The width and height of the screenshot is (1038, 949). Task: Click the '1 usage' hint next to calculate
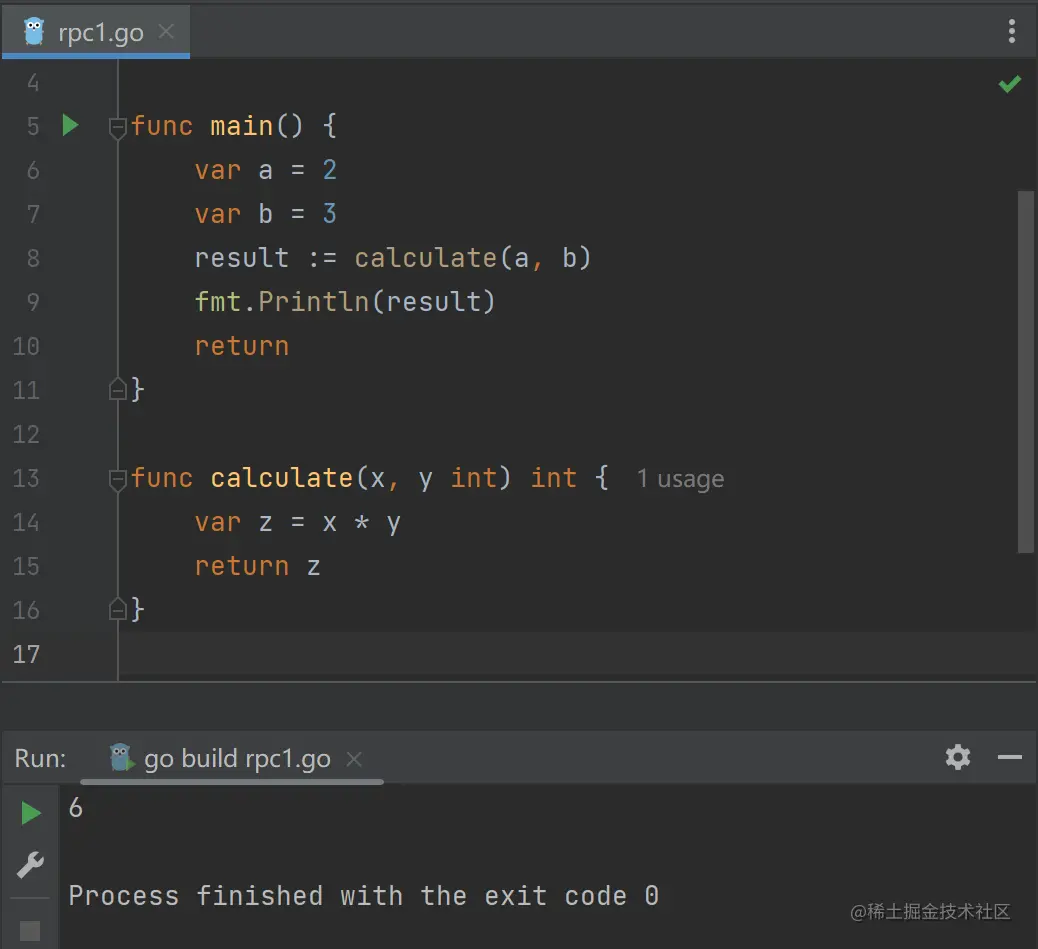tap(680, 478)
